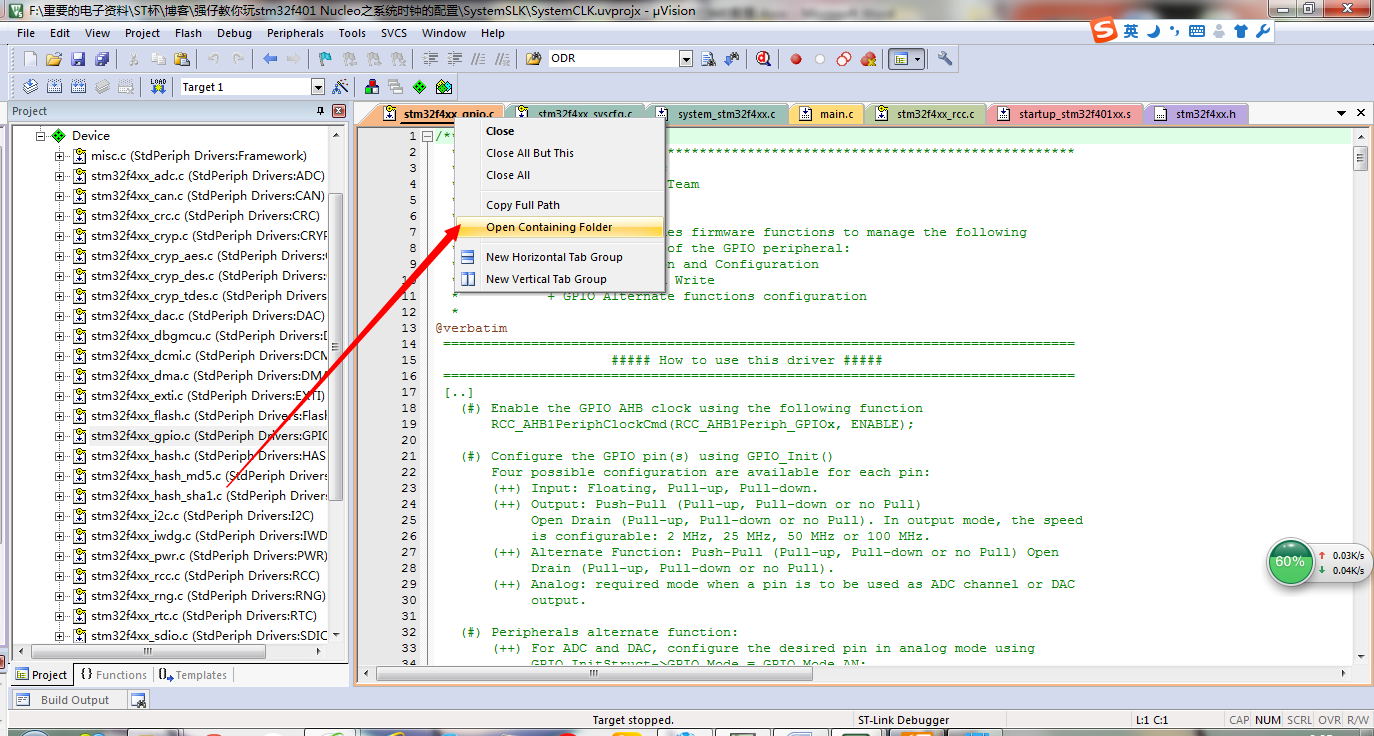Choose Copy Full Path in context menu
Screen dimensions: 1374x736
click(559, 205)
